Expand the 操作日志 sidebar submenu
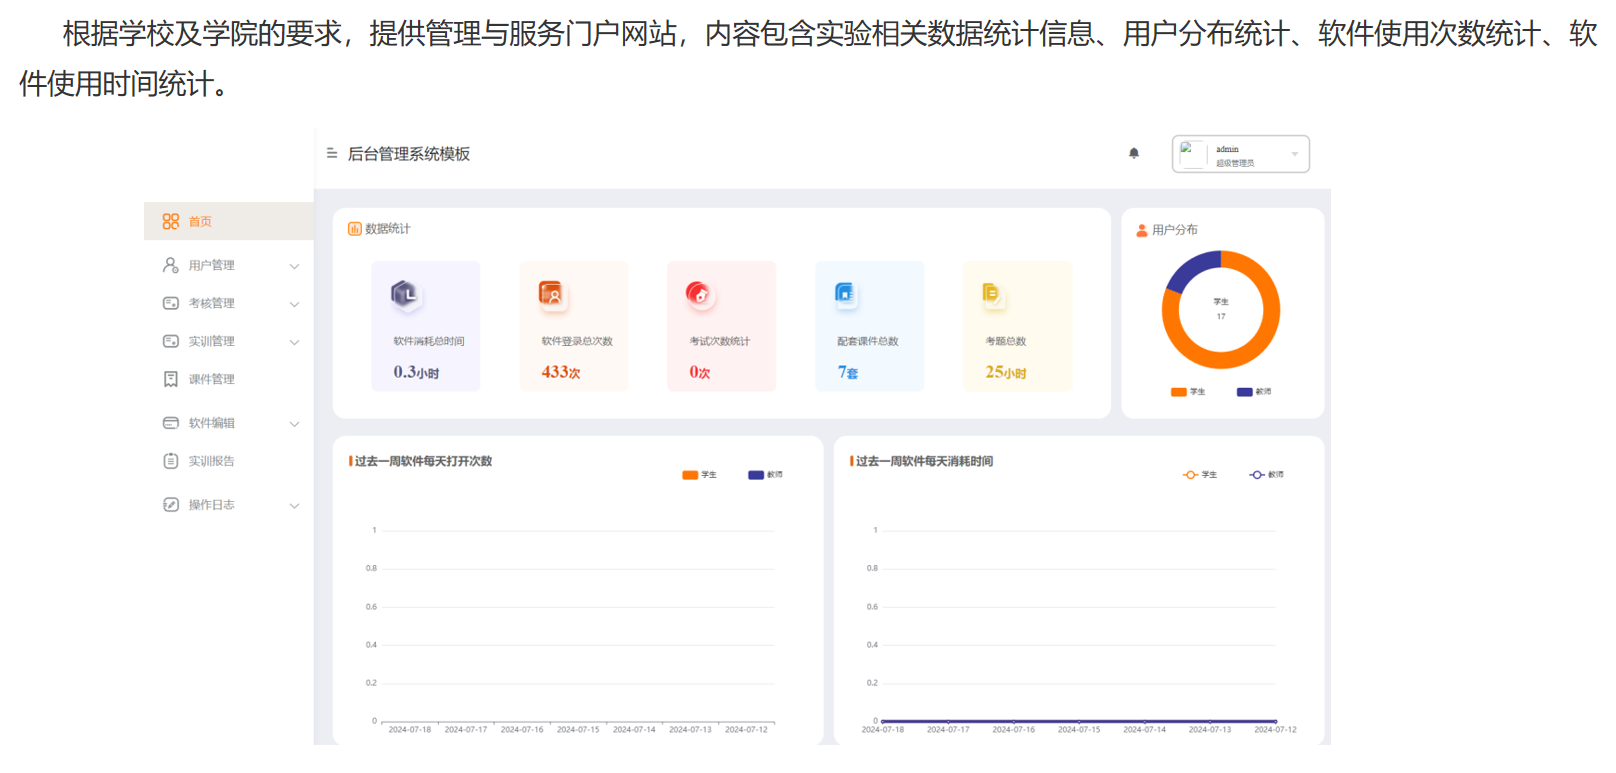This screenshot has width=1616, height=773. point(294,506)
